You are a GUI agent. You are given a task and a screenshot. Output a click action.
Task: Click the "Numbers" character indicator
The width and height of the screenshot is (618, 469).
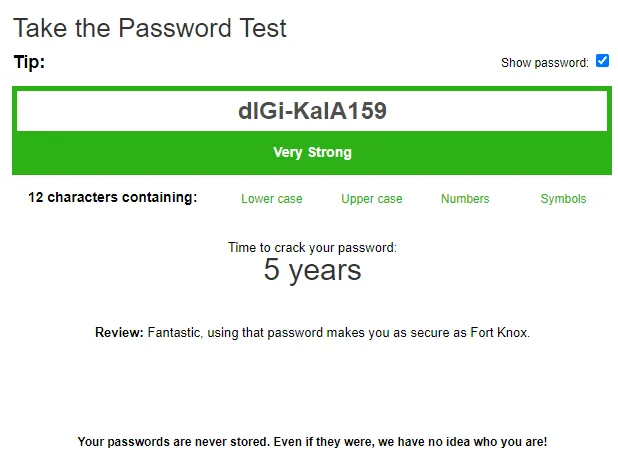(x=465, y=199)
